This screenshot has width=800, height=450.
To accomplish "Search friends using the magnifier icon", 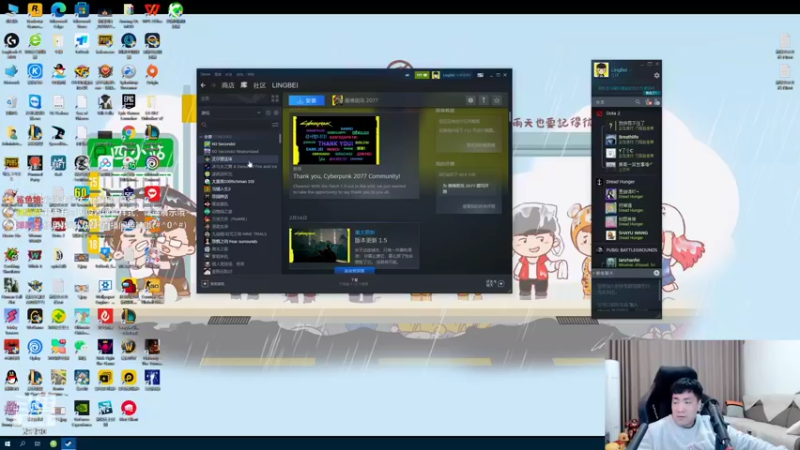I will 637,102.
